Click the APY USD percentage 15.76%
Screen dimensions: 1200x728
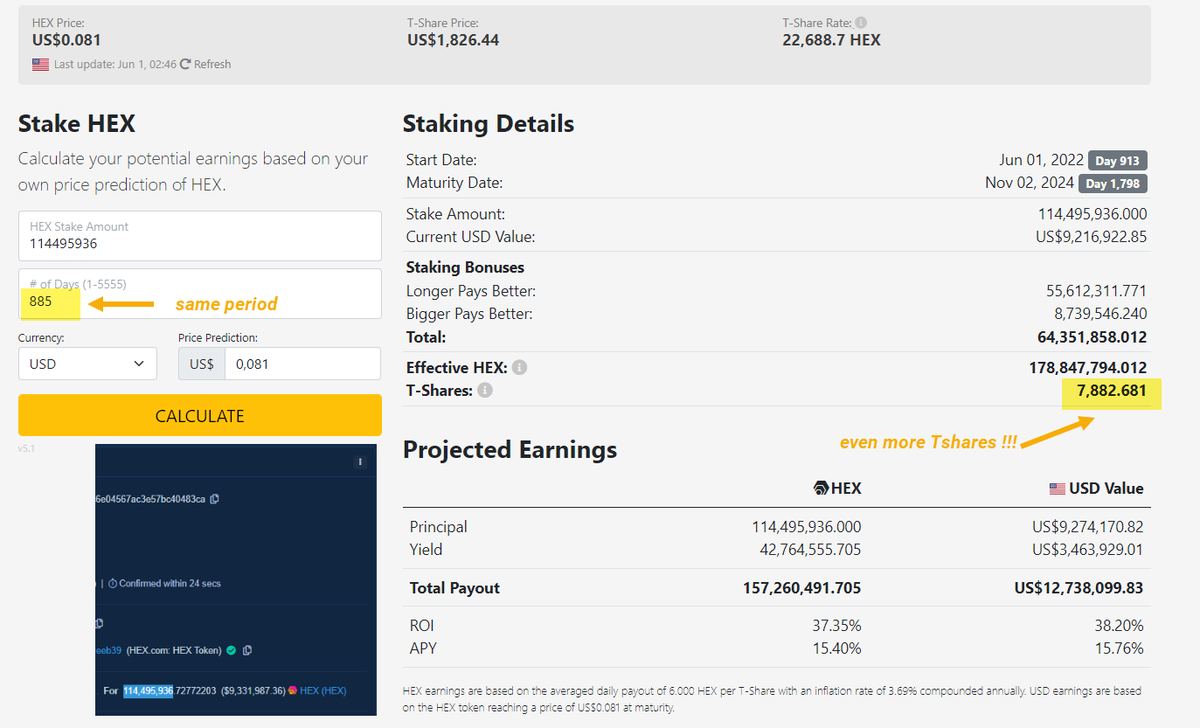[1119, 648]
